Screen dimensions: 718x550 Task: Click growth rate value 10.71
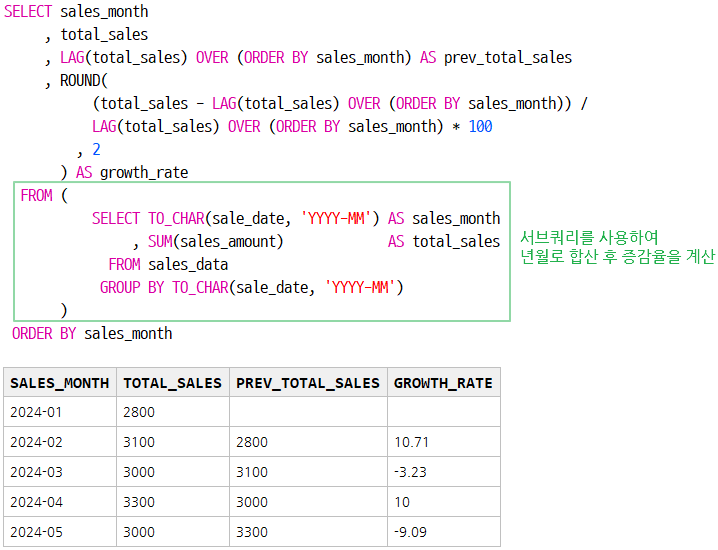coord(444,442)
